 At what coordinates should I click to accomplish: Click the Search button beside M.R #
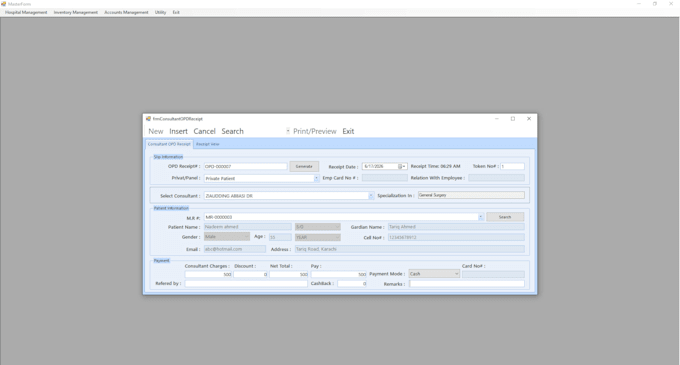pos(505,217)
